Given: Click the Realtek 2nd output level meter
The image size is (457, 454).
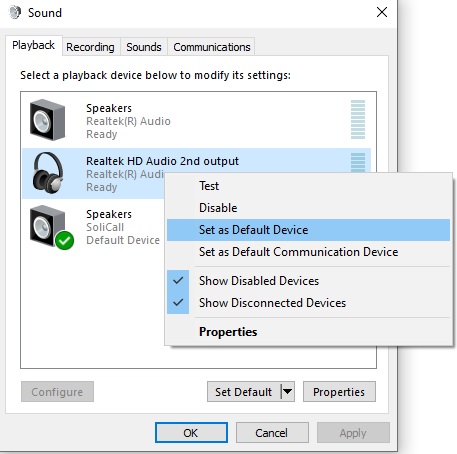Looking at the screenshot, I should coord(358,162).
